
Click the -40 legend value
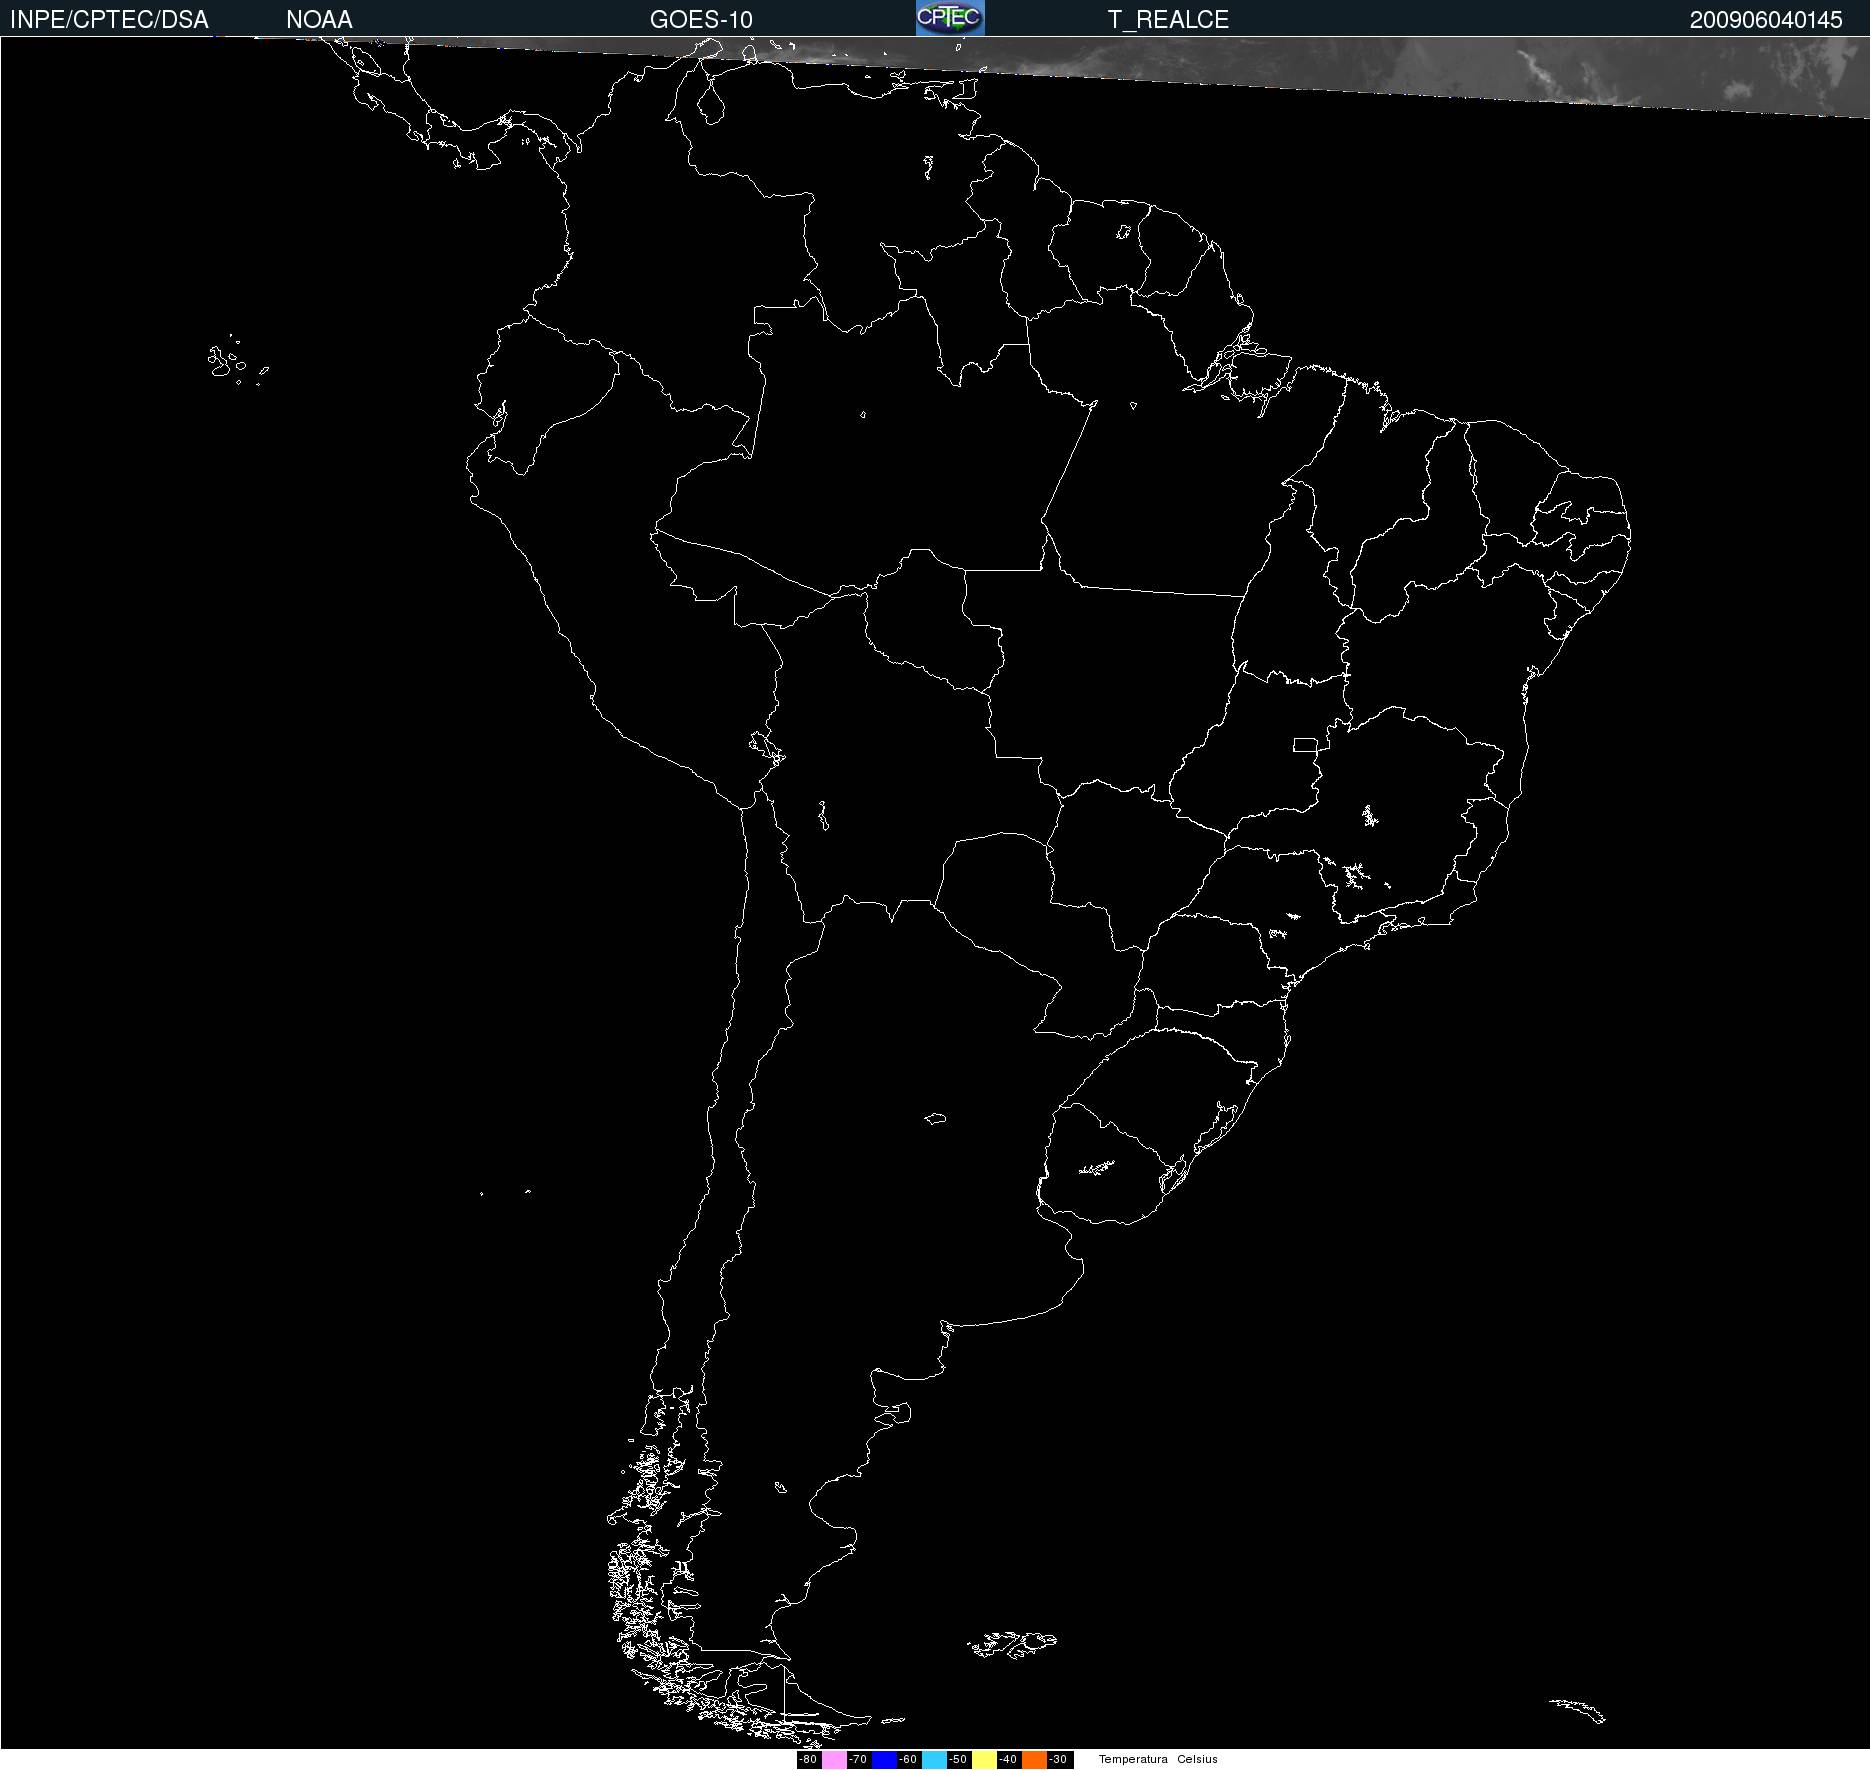point(1009,1759)
